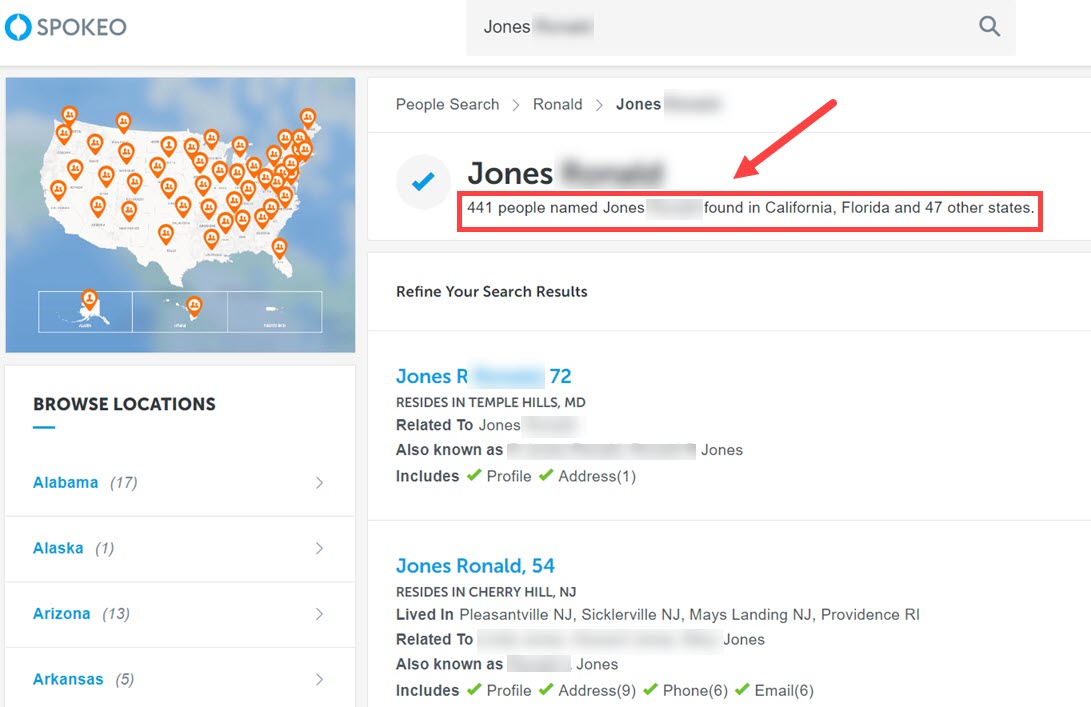Click the "(17)" count beside Alabama
Screen dimensions: 1091x707
point(124,483)
